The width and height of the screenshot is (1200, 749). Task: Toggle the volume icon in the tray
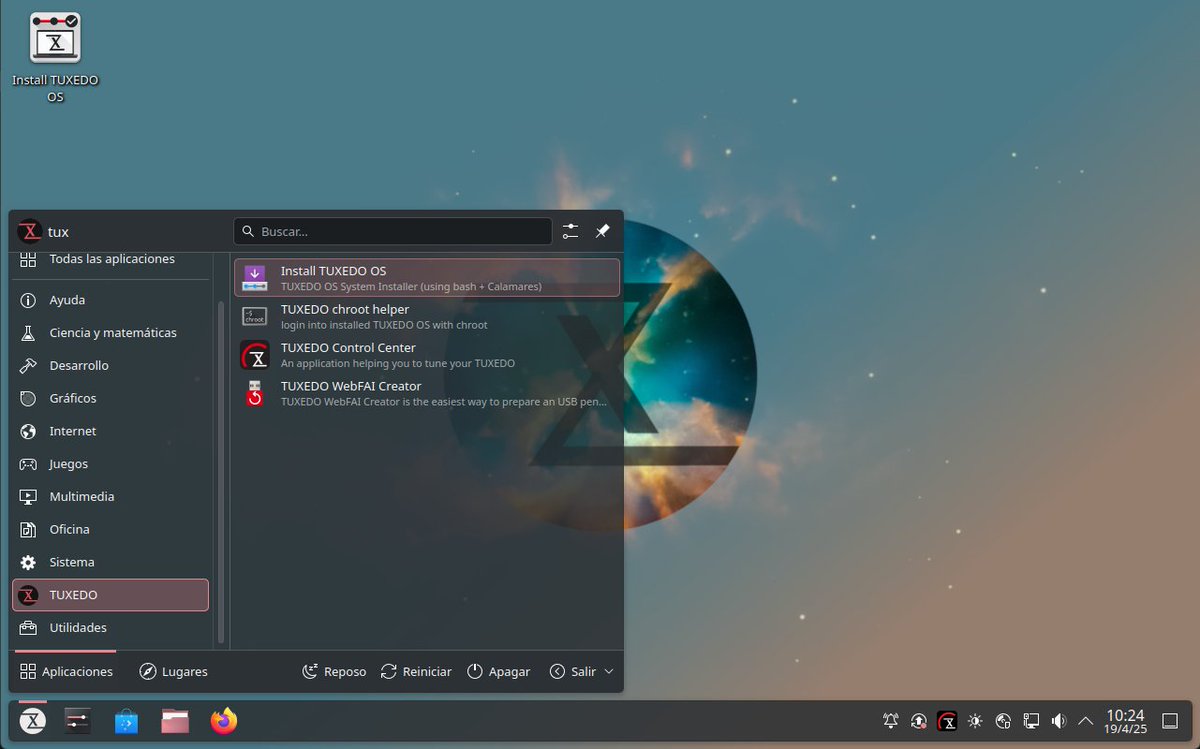click(x=1058, y=720)
